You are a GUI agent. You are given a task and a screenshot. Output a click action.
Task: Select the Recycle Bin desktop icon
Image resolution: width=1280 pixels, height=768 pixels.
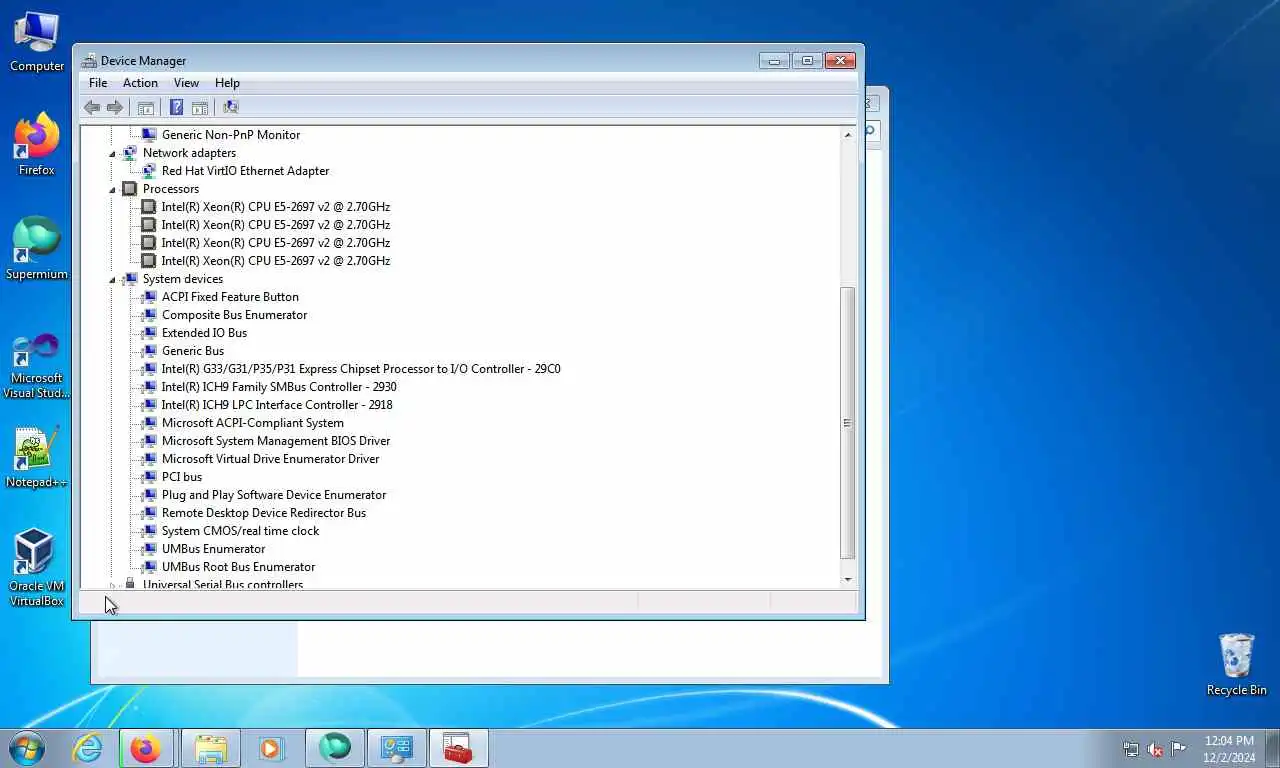click(1237, 664)
